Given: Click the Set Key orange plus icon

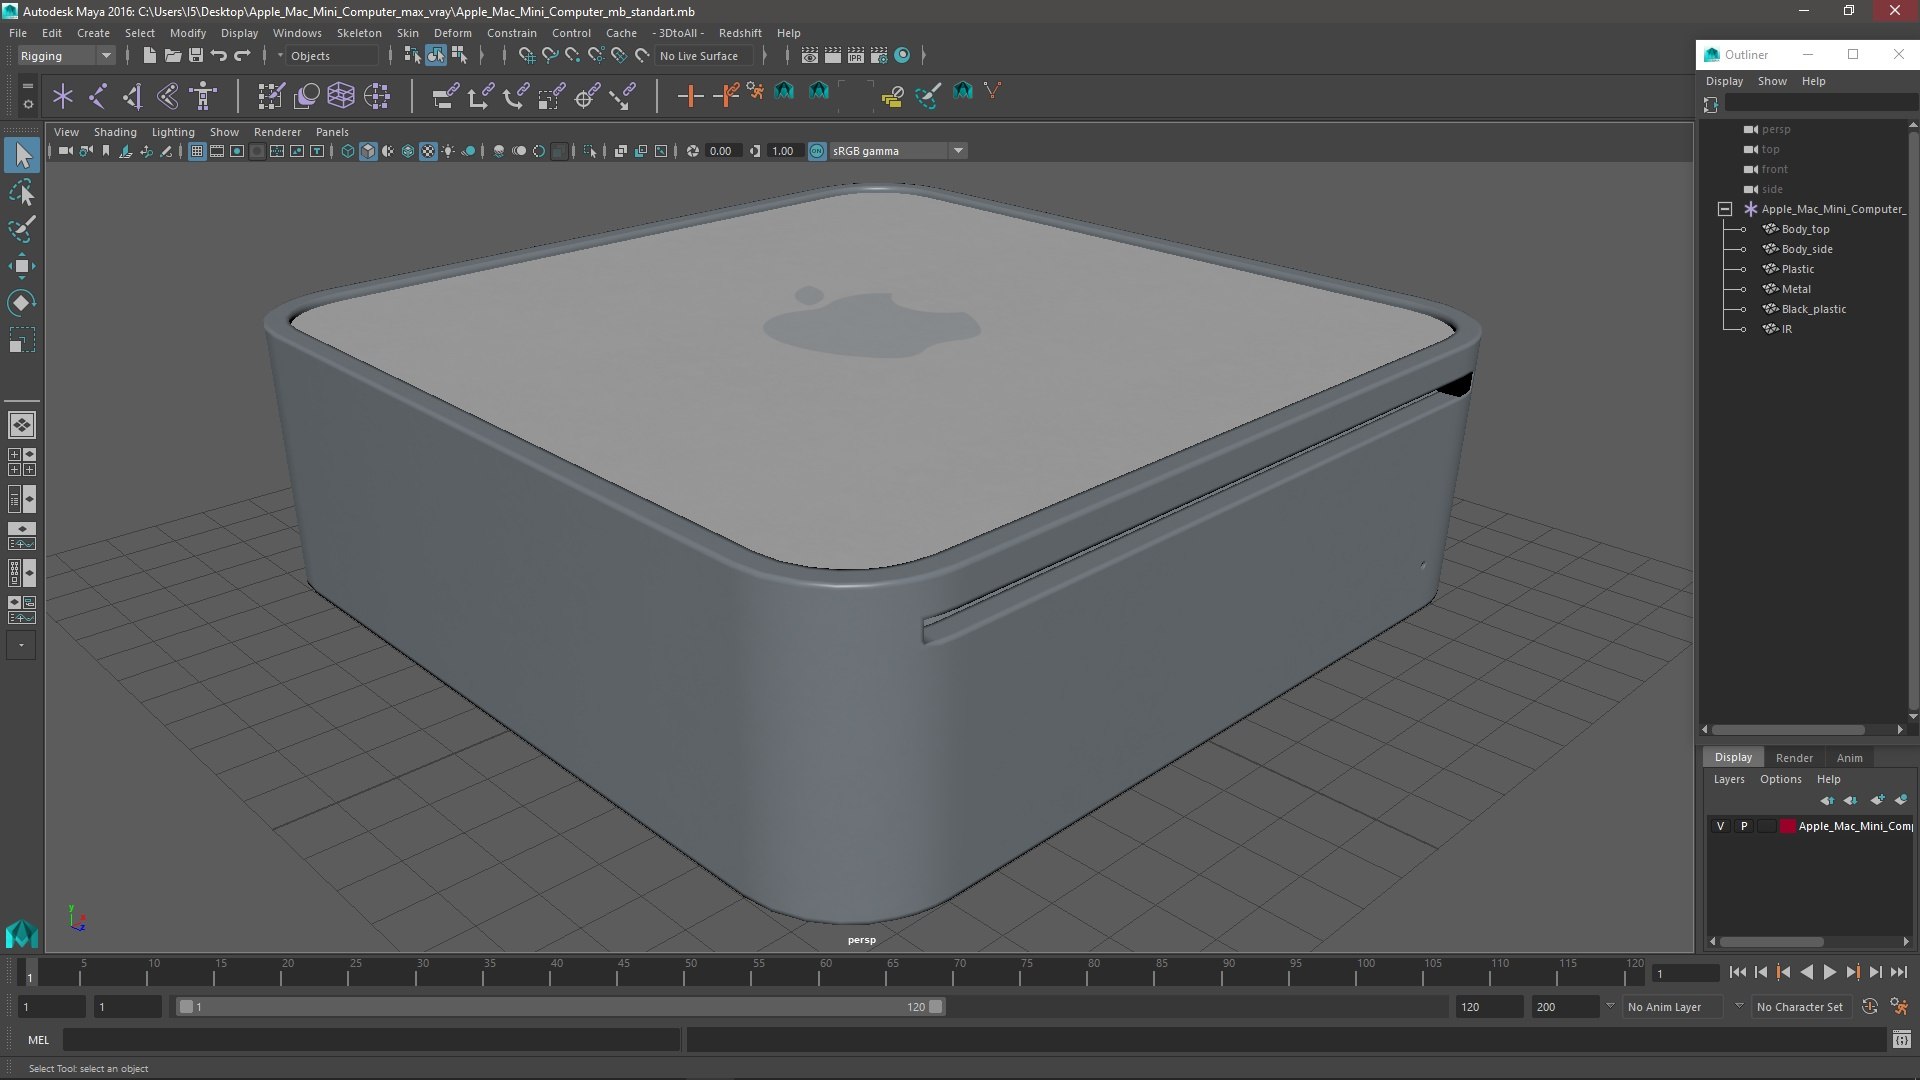Looking at the screenshot, I should pyautogui.click(x=690, y=96).
